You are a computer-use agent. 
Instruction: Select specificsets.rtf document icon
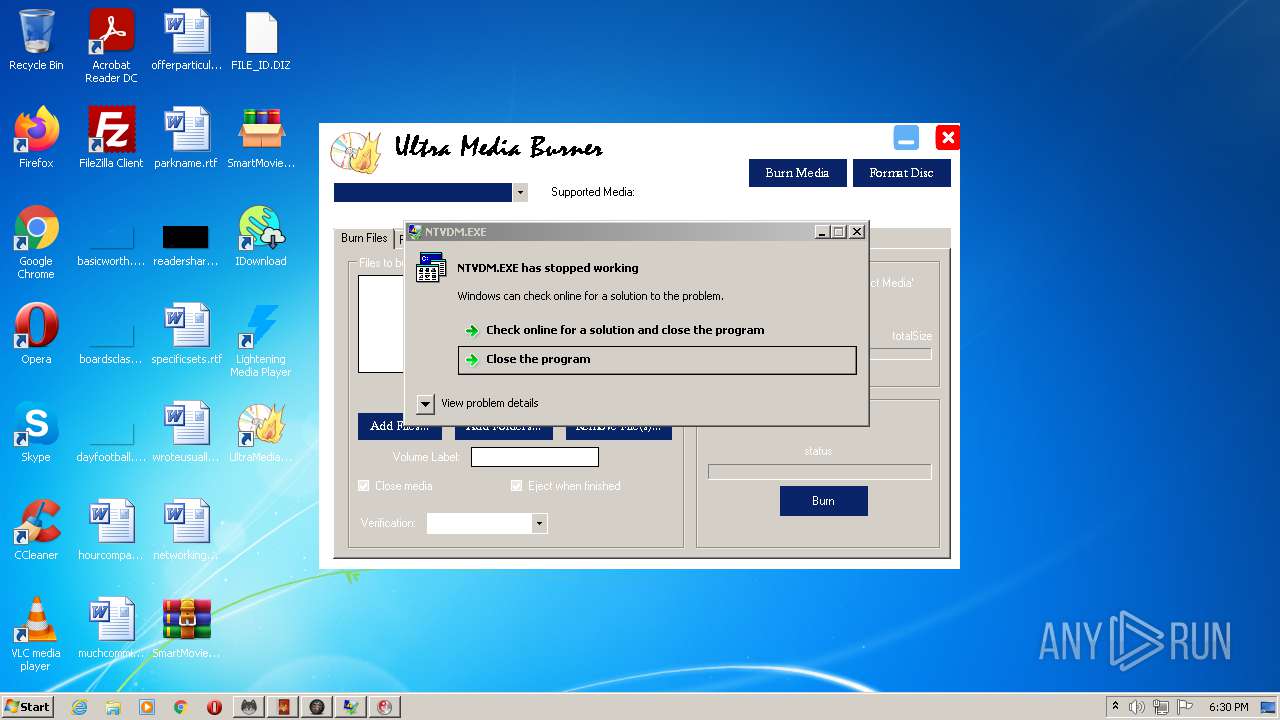click(x=187, y=334)
